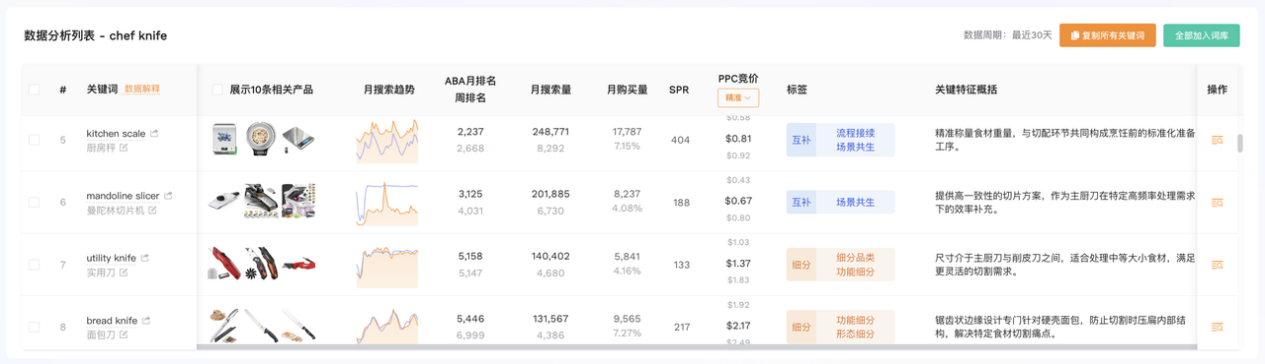Select the checkbox for row 7 utility knife
Image resolution: width=1265 pixels, height=364 pixels.
34,264
